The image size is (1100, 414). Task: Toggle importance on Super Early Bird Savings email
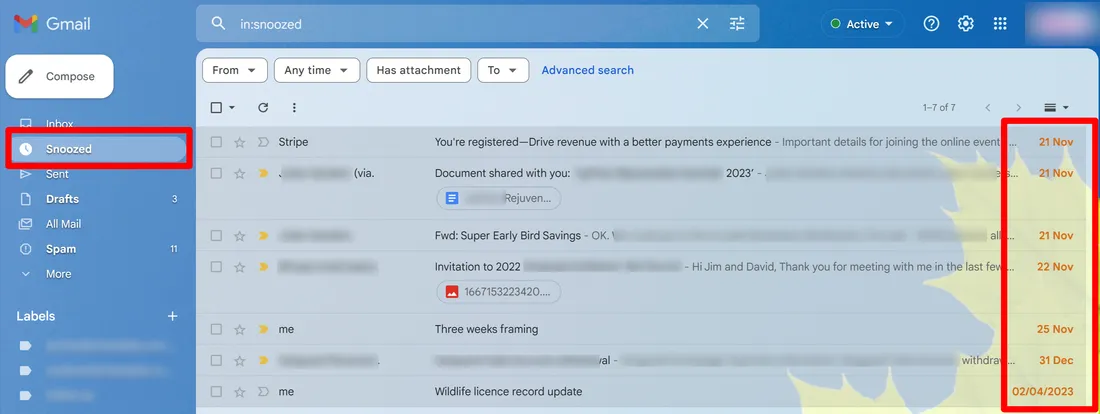pos(263,236)
